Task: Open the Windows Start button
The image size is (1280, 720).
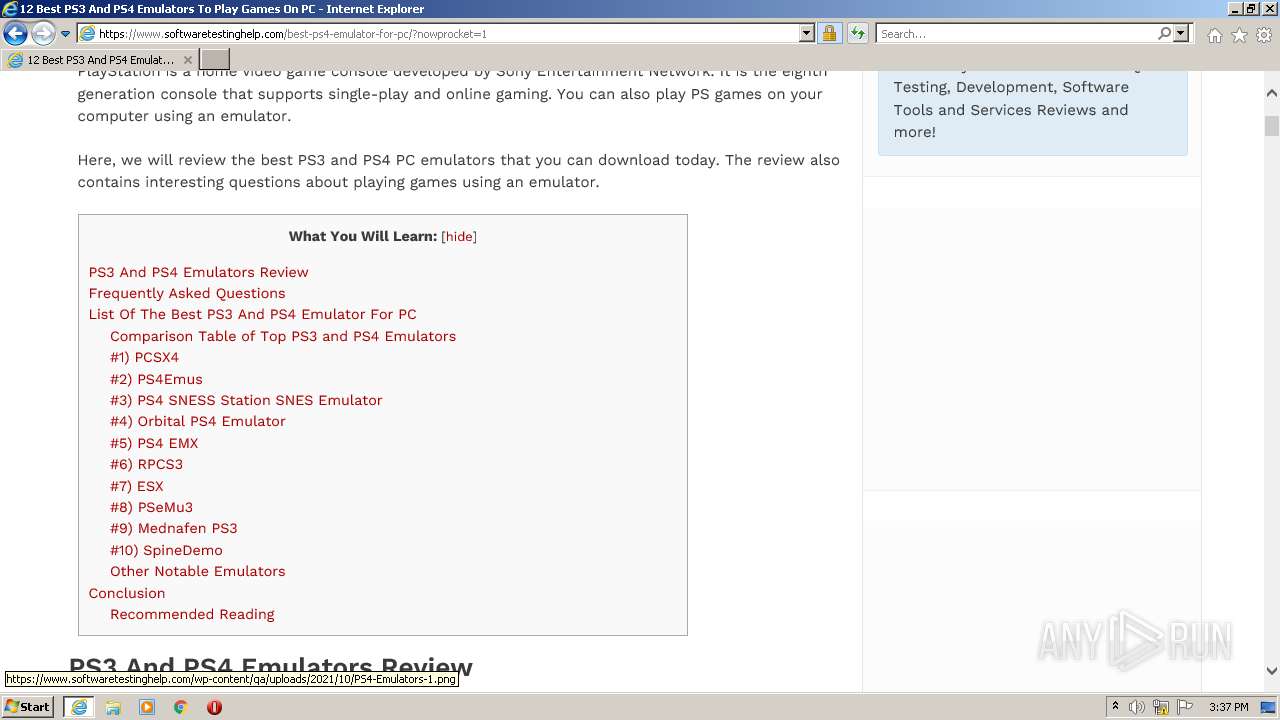Action: pyautogui.click(x=28, y=707)
